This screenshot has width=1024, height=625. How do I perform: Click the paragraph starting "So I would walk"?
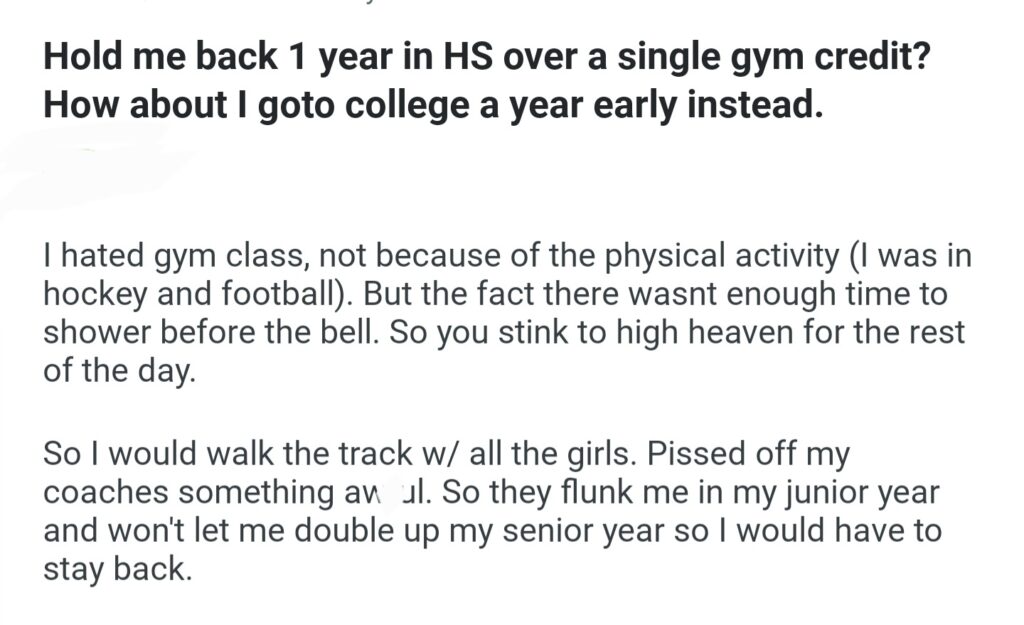click(x=492, y=511)
